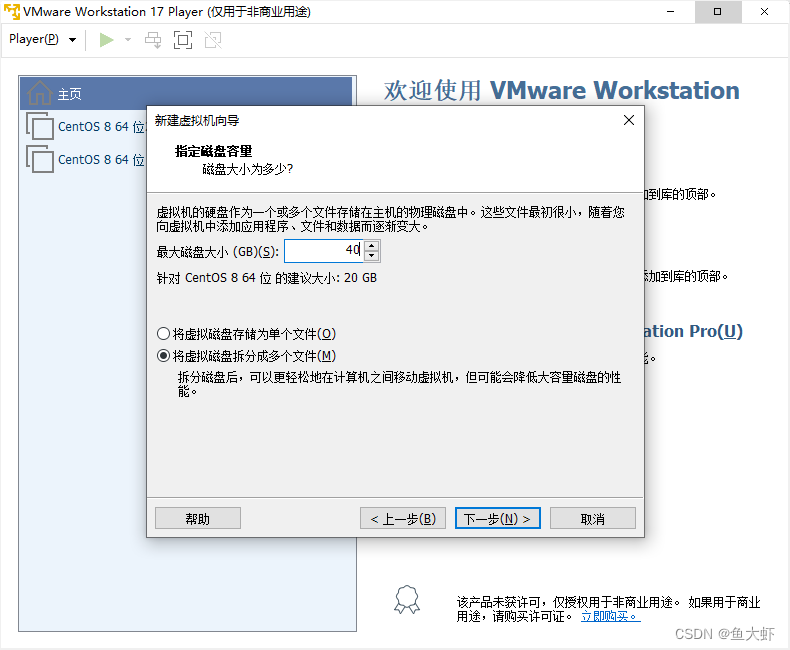Enter full screen mode icon
The height and width of the screenshot is (650, 790).
click(x=183, y=40)
